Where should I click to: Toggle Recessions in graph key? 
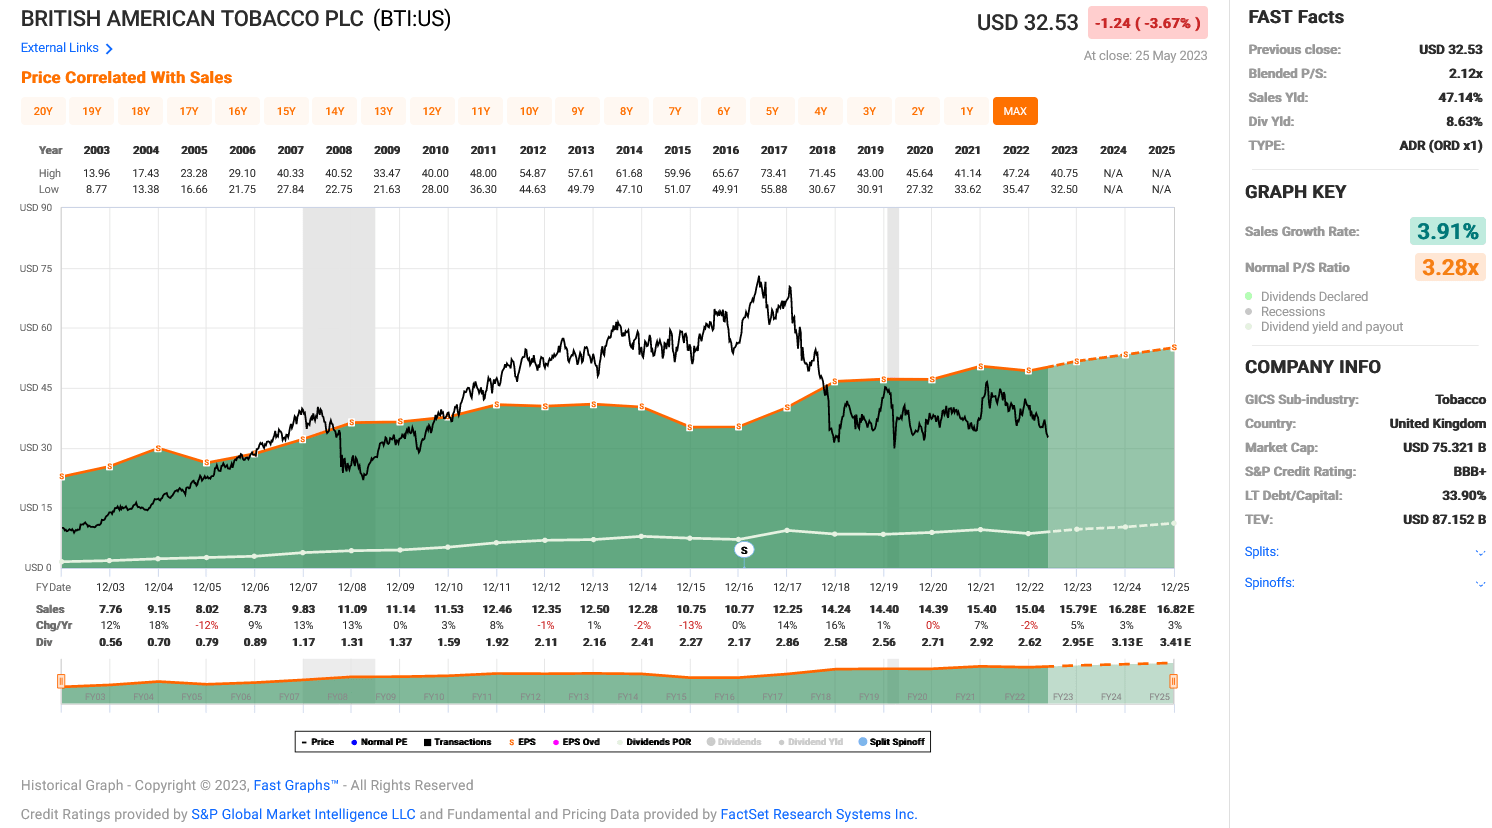(1285, 312)
